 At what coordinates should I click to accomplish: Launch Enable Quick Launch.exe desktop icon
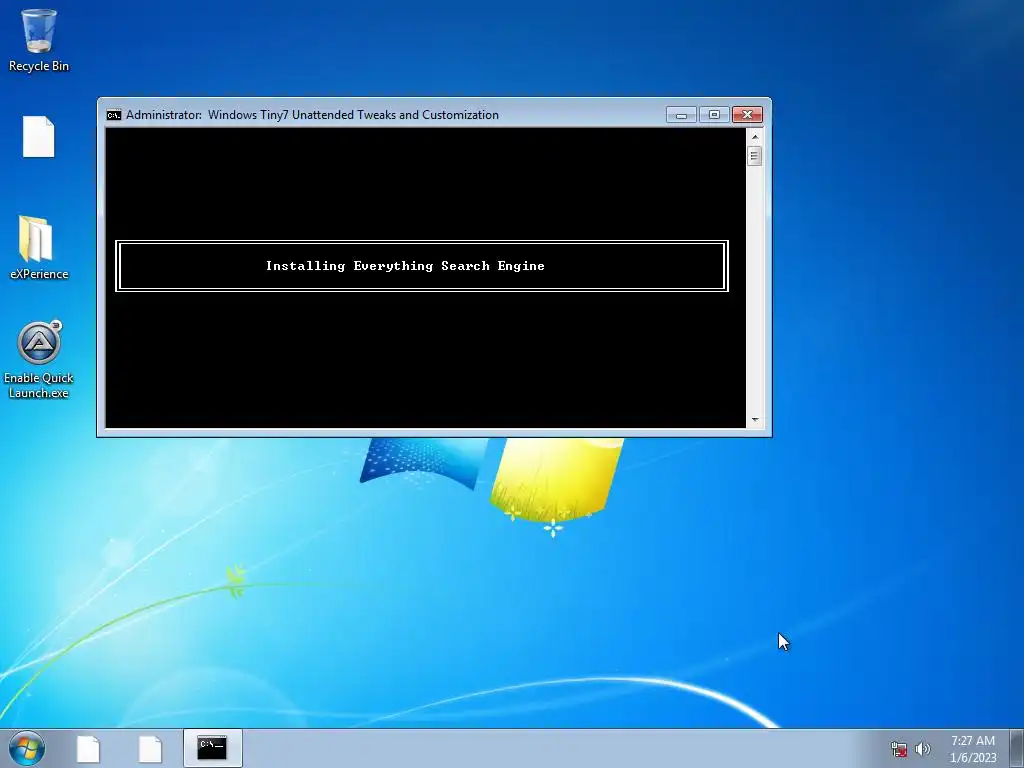39,359
